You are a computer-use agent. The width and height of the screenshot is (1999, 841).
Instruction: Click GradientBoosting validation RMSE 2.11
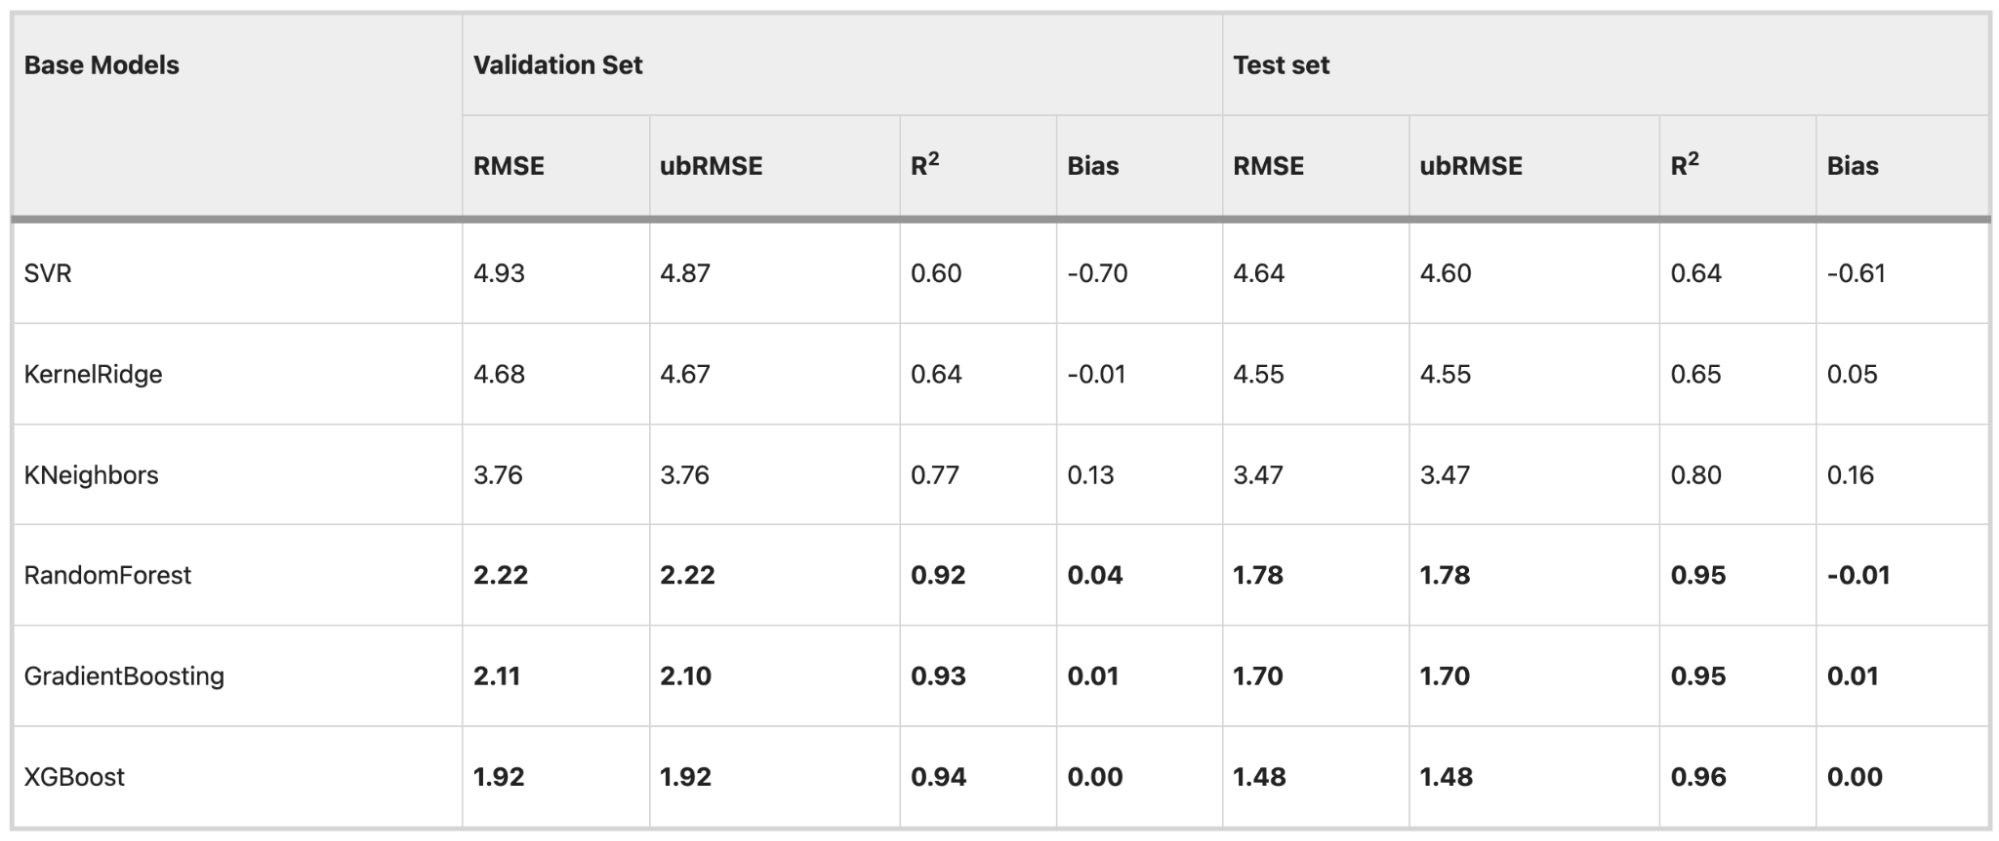pos(497,676)
